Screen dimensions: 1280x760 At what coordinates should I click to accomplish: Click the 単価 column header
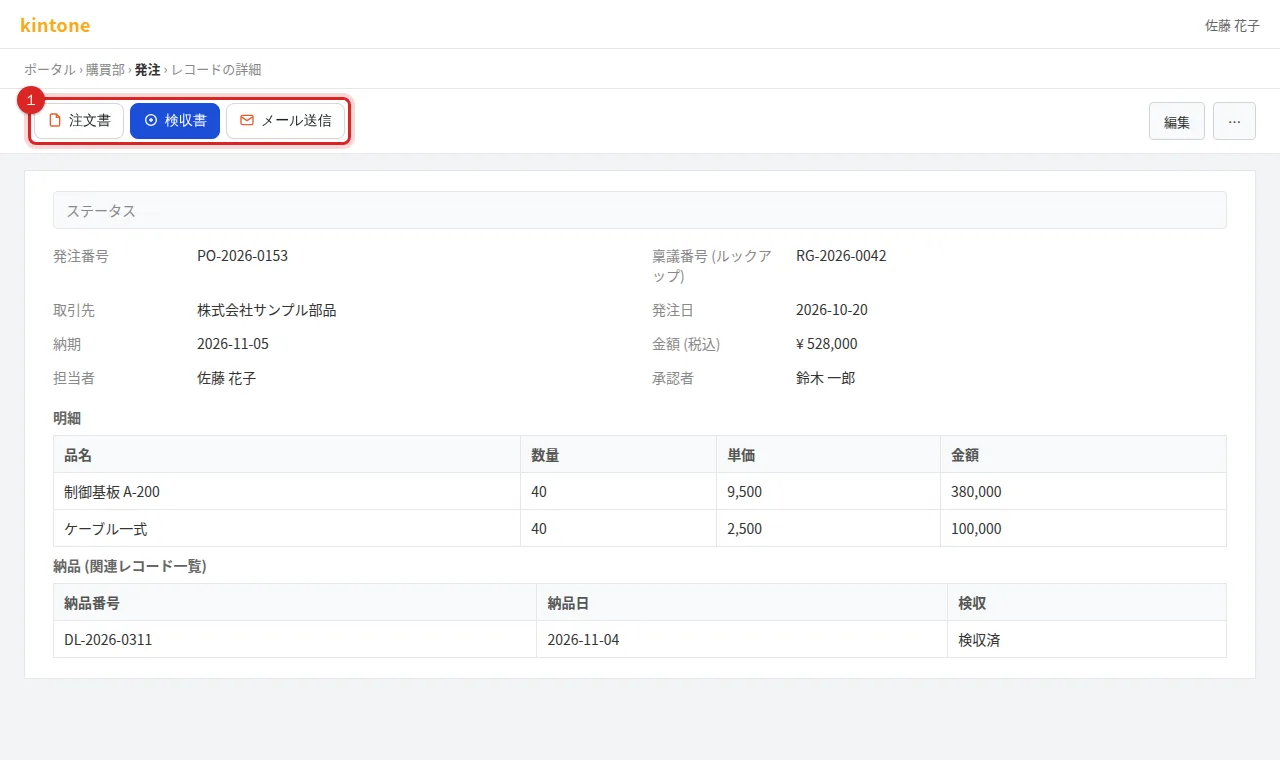[829, 454]
